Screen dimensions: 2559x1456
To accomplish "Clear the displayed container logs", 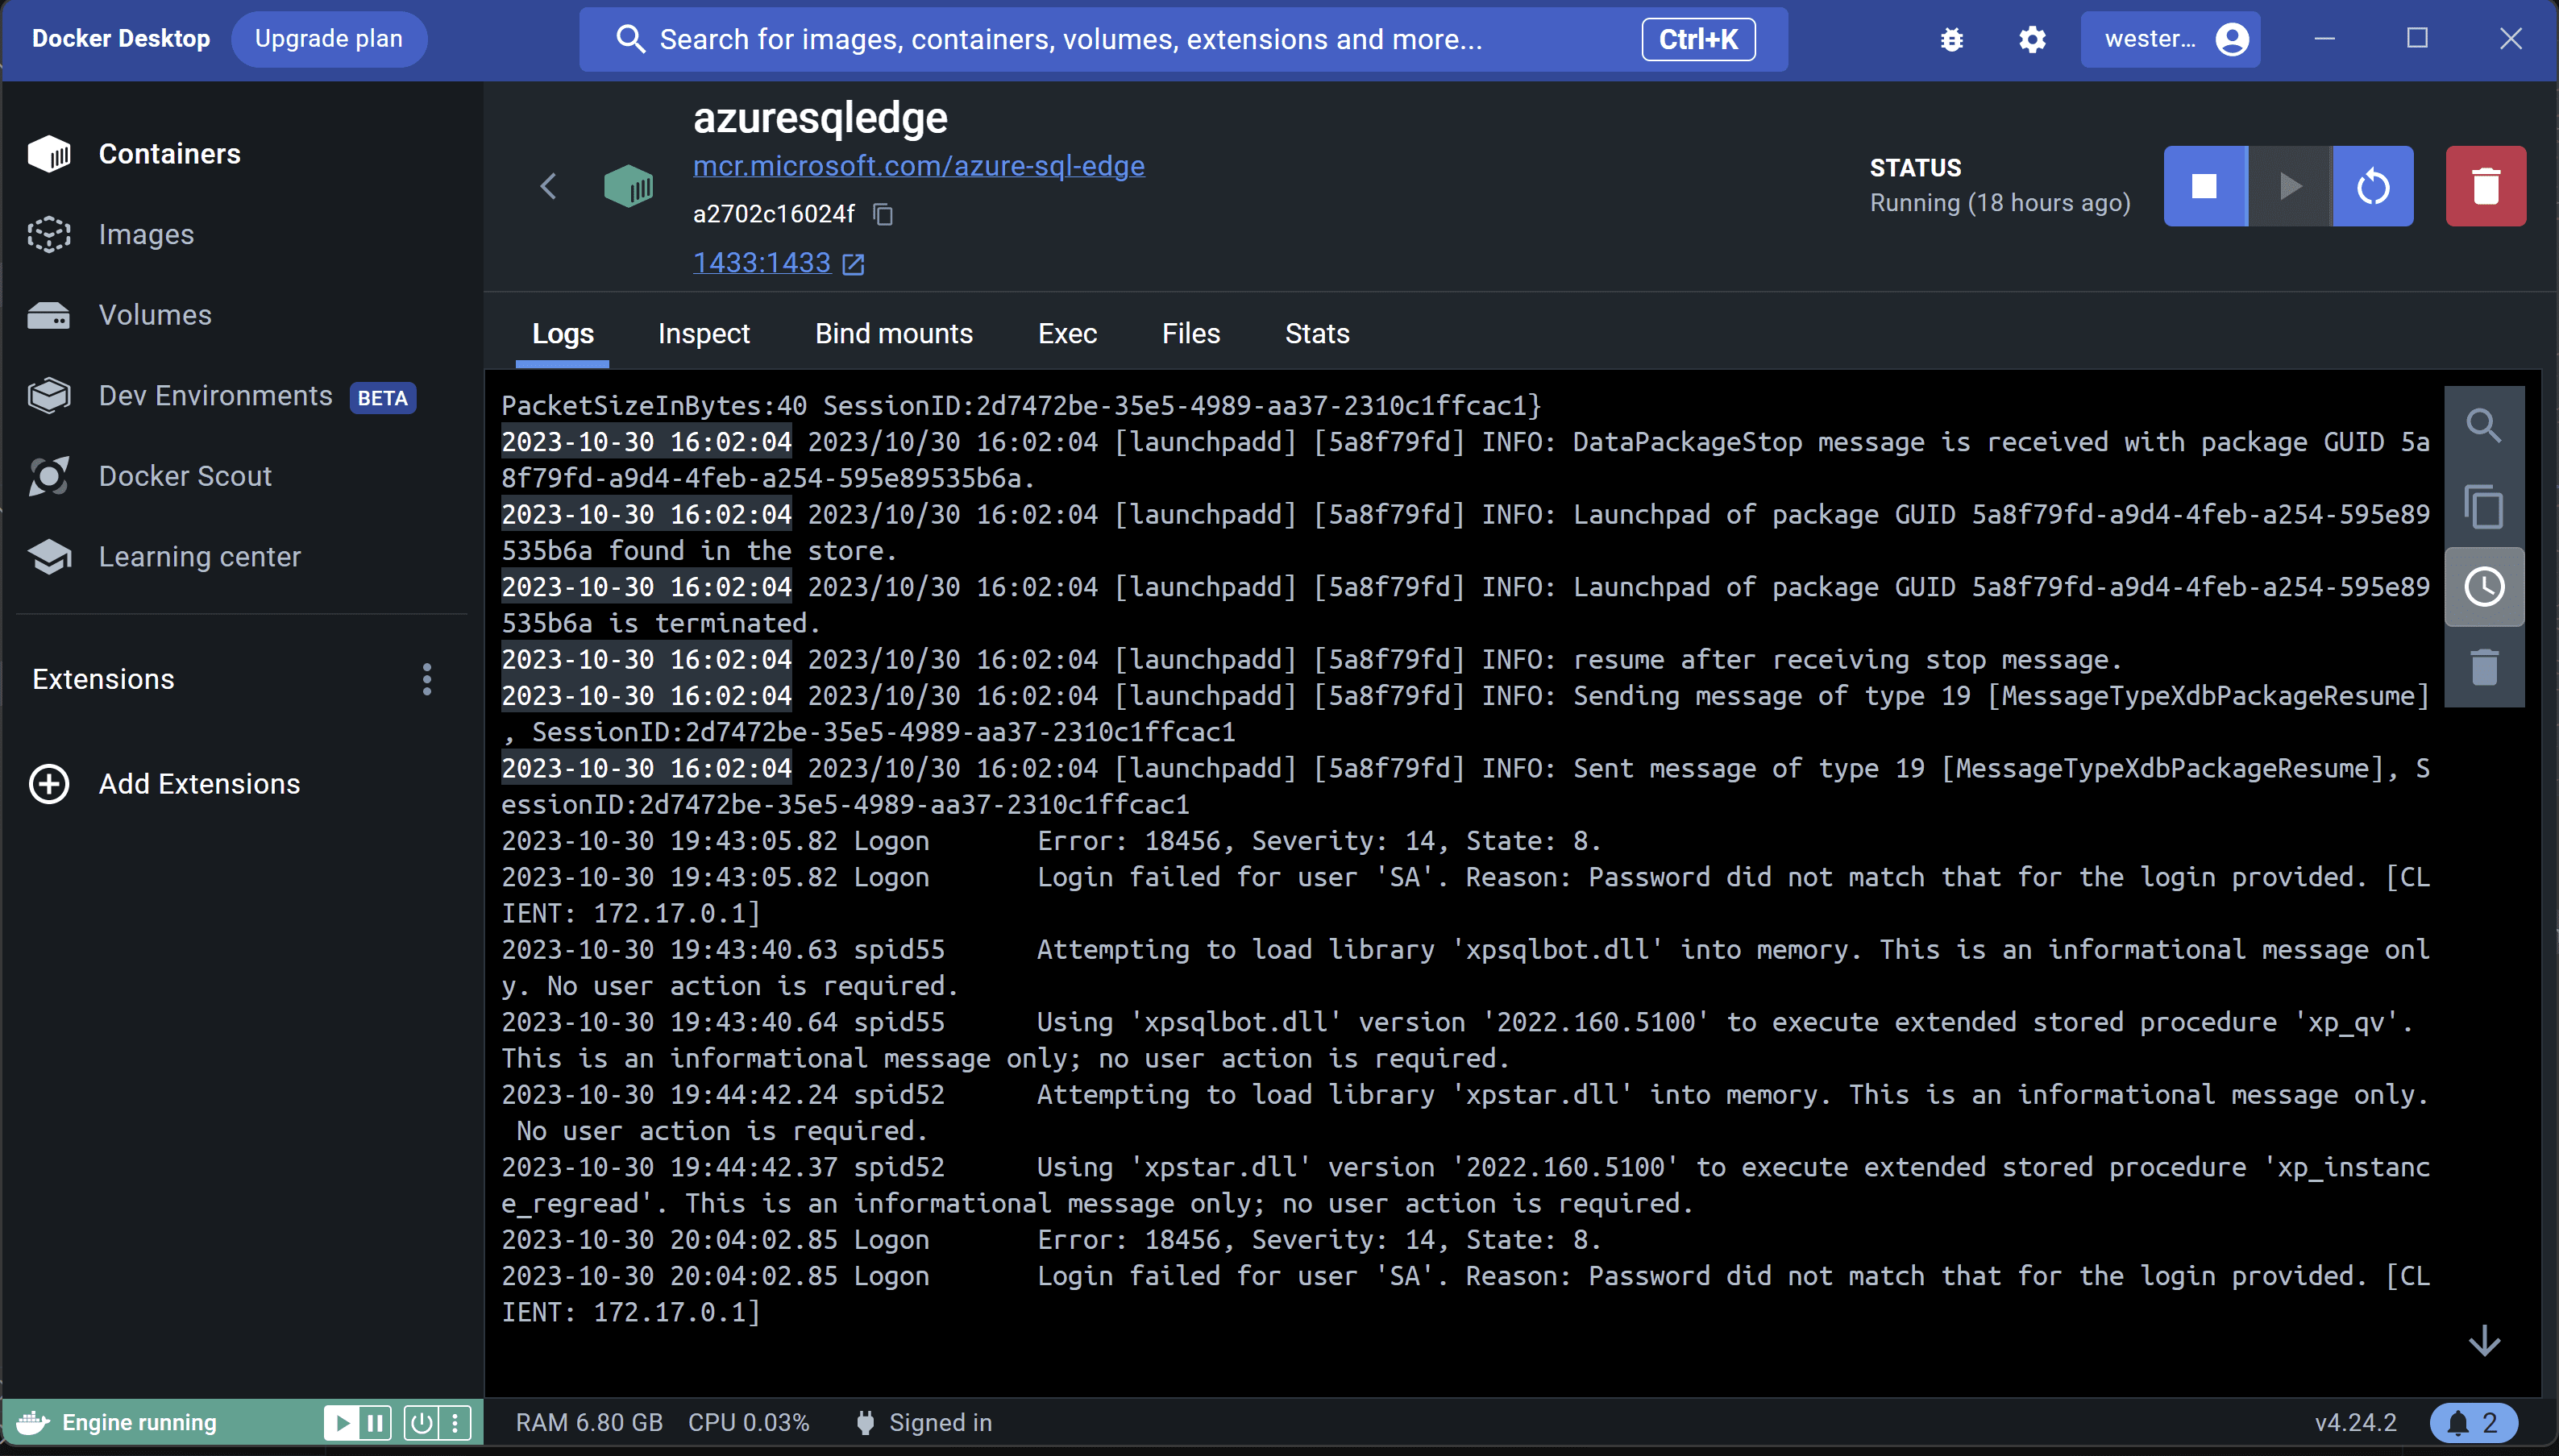I will [x=2484, y=667].
